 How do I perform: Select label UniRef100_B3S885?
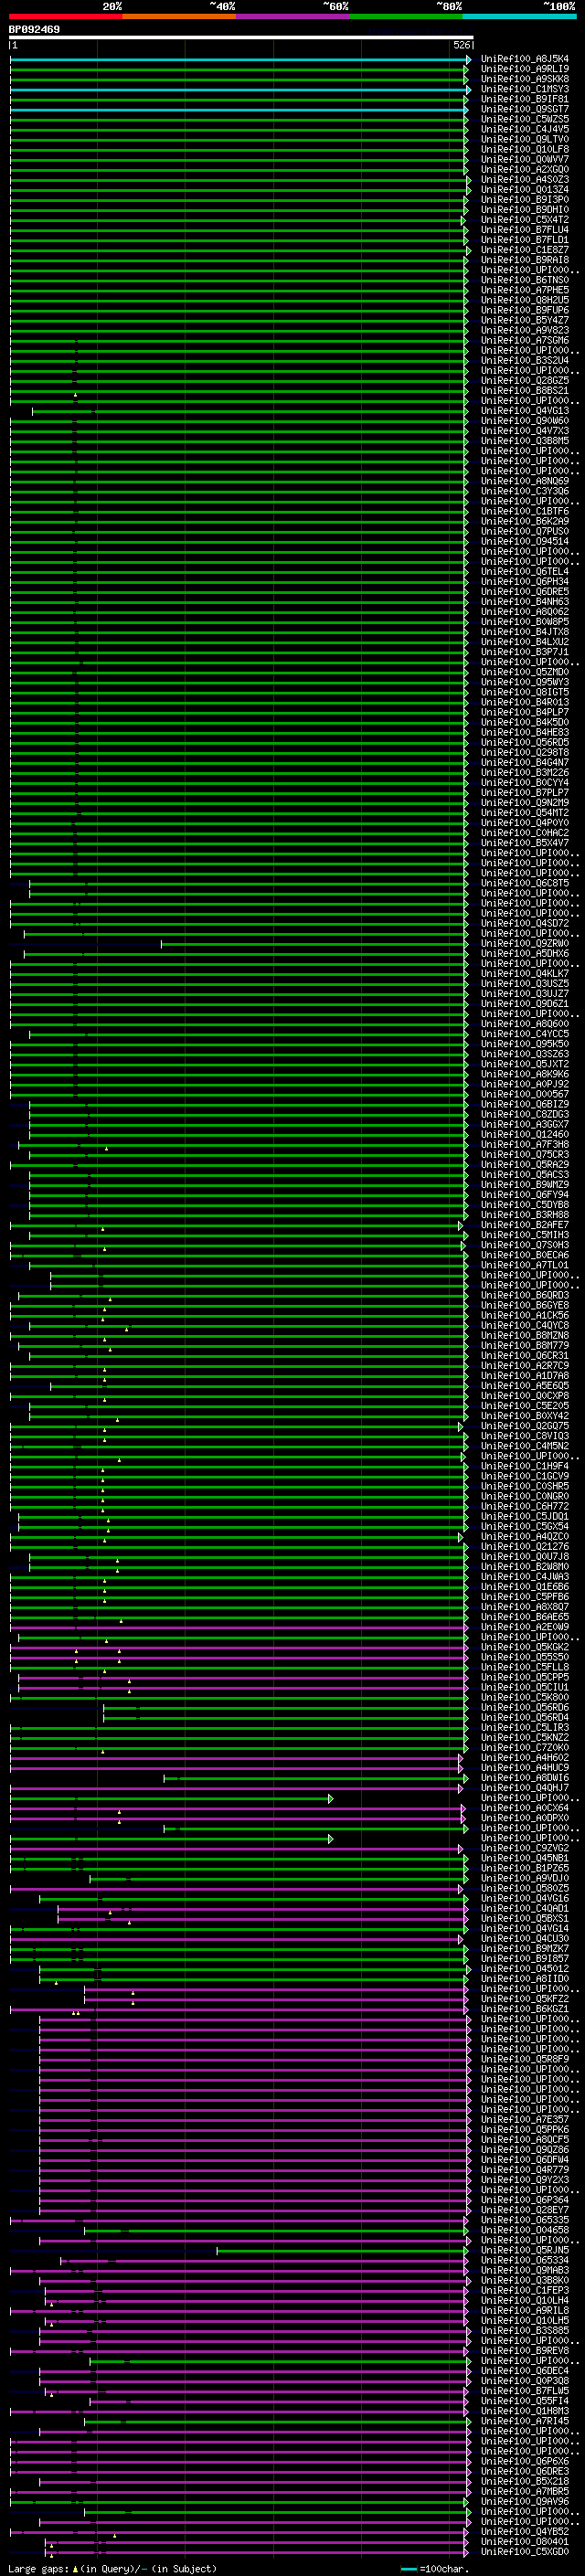[x=525, y=2330]
